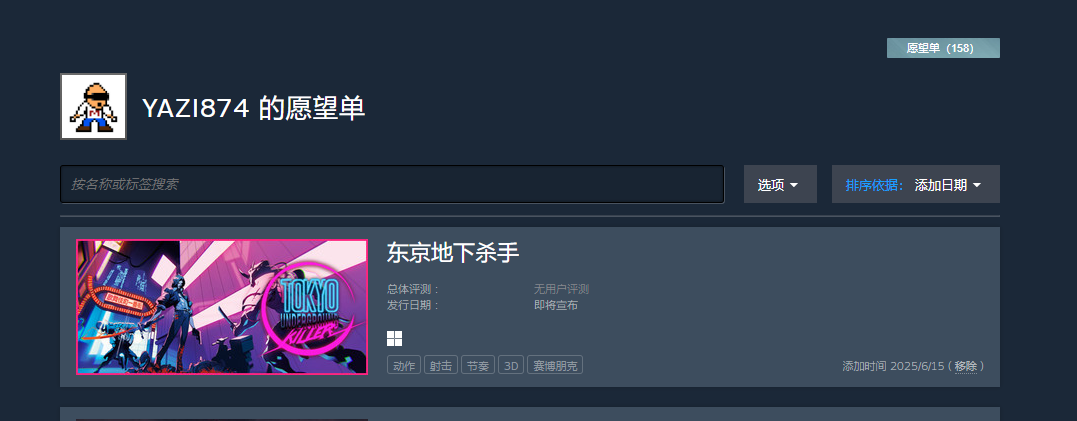This screenshot has width=1077, height=421.
Task: Click 移除 to remove the game
Action: click(965, 366)
